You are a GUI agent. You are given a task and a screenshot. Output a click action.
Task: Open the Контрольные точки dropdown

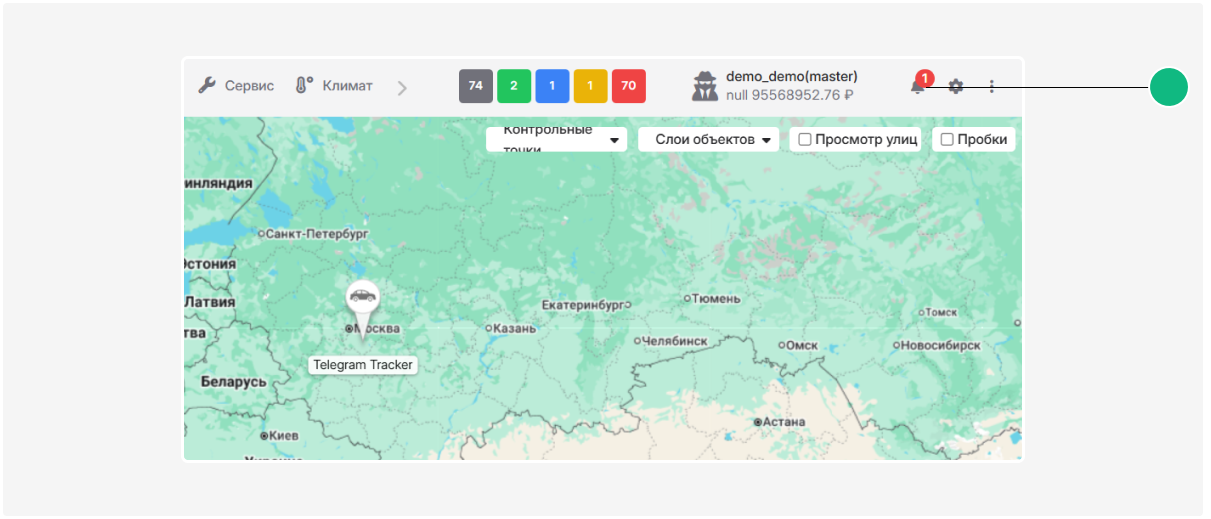(556, 140)
